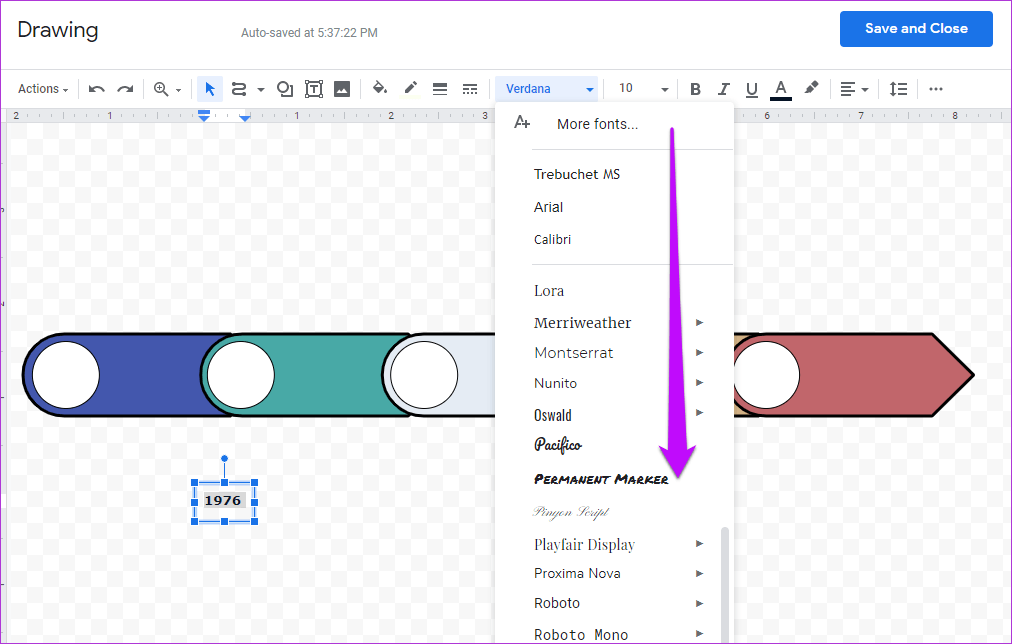Toggle Italic formatting
The height and width of the screenshot is (644, 1012).
point(724,89)
